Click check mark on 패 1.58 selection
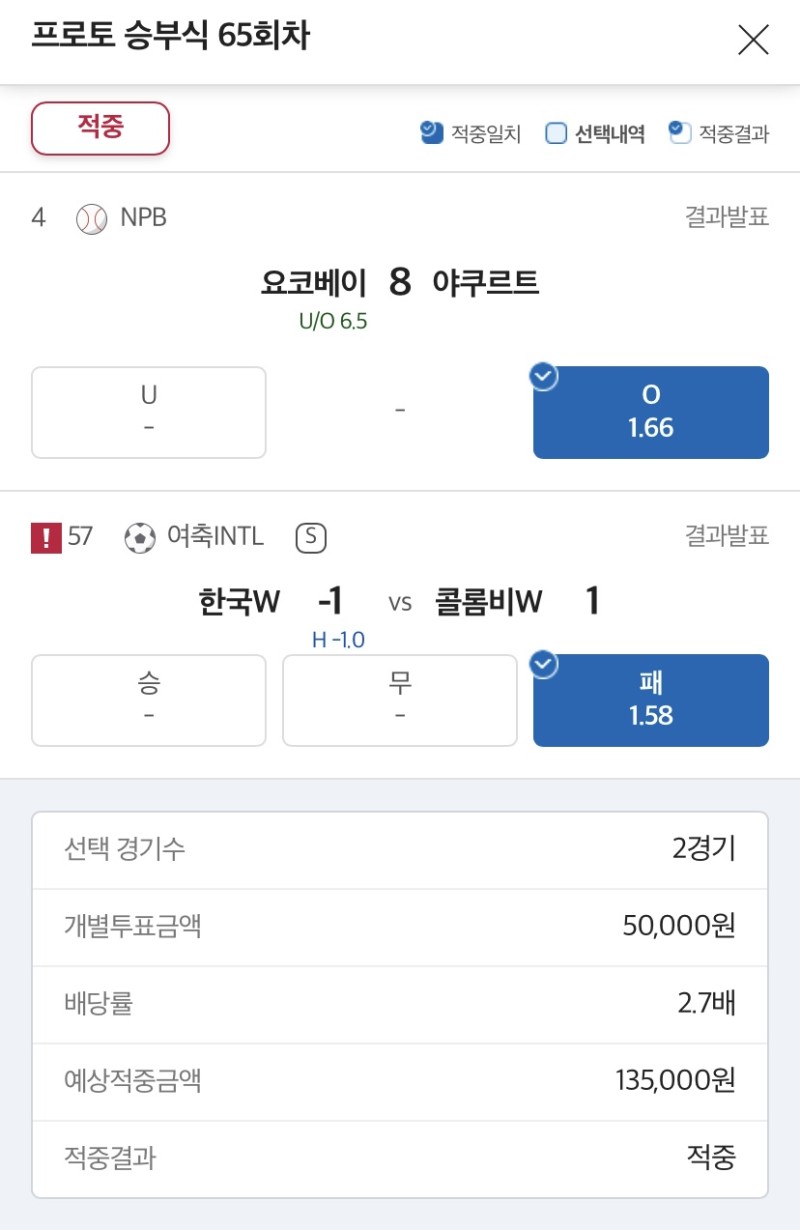The height and width of the screenshot is (1230, 800). tap(544, 665)
